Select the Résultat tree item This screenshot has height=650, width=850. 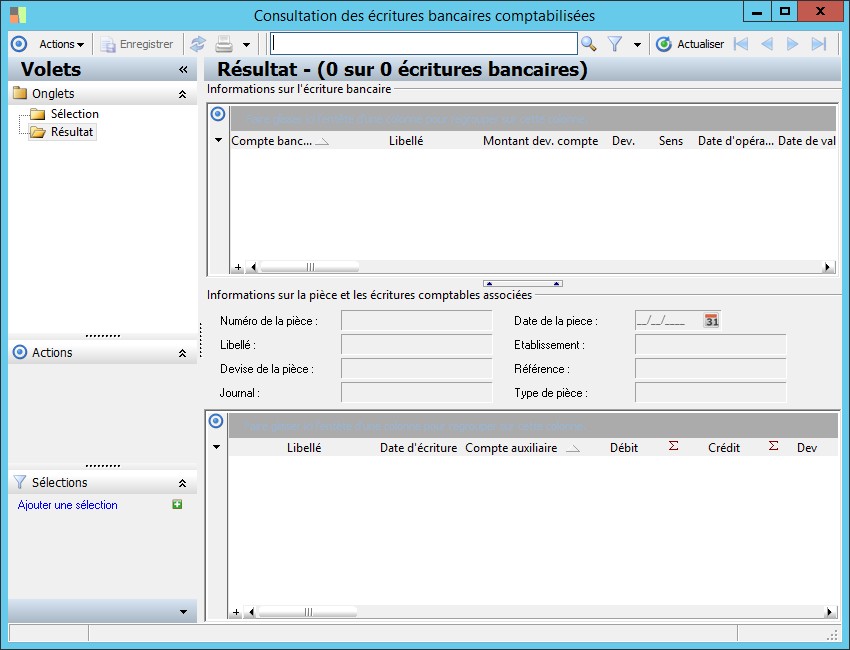[71, 132]
